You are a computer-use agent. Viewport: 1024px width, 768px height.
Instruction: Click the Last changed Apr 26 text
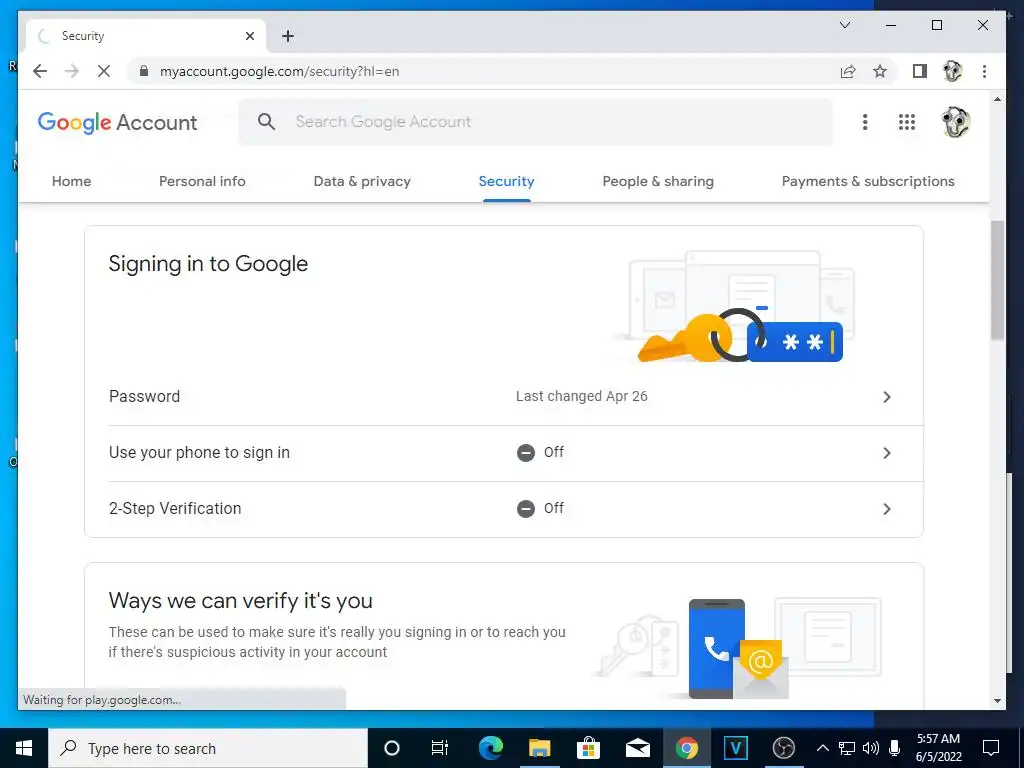click(581, 396)
